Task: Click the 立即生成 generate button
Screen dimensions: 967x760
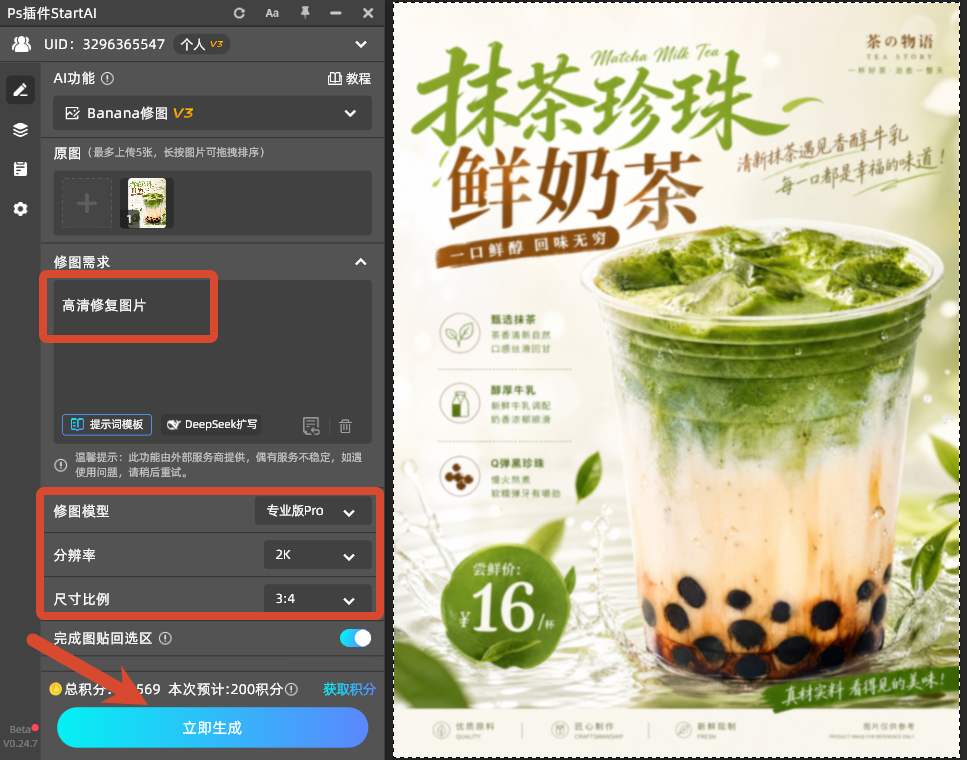Action: (212, 727)
